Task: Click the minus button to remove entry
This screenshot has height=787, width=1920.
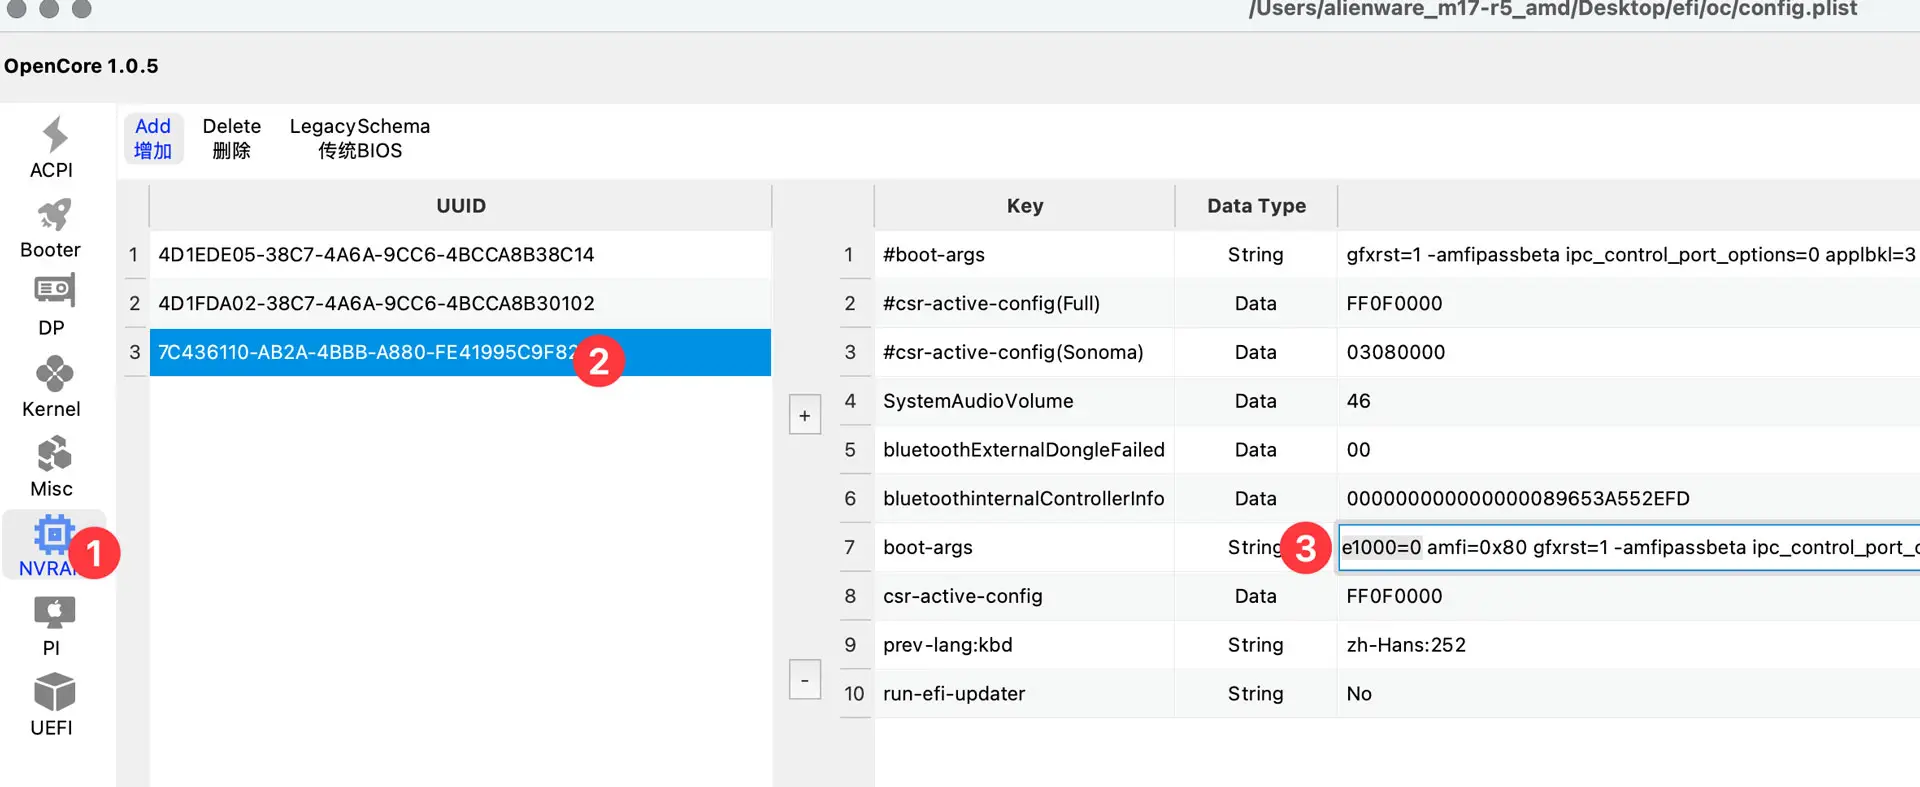Action: pos(805,680)
